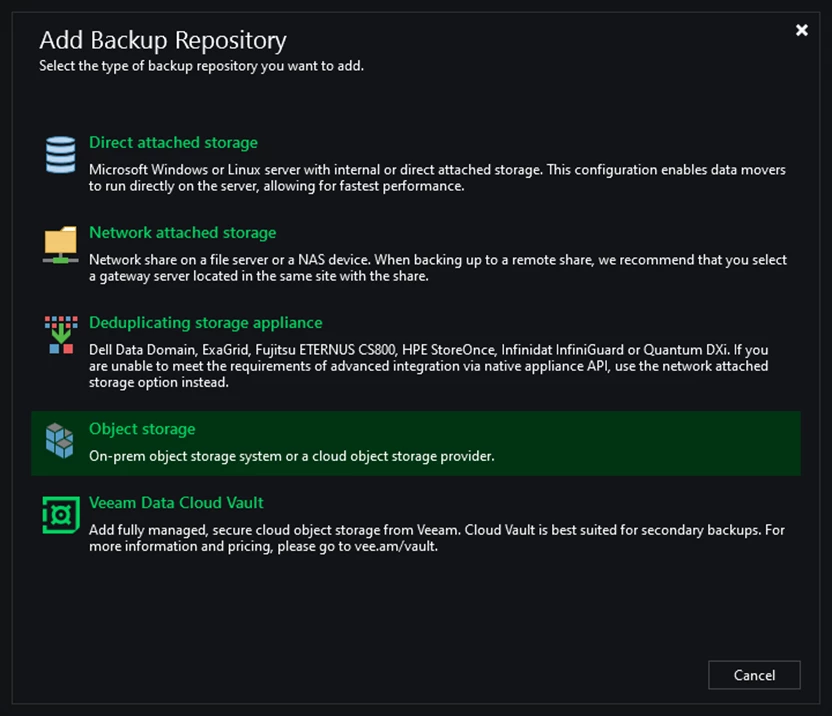Select the Direct attached storage heading
This screenshot has width=832, height=716.
(x=173, y=142)
